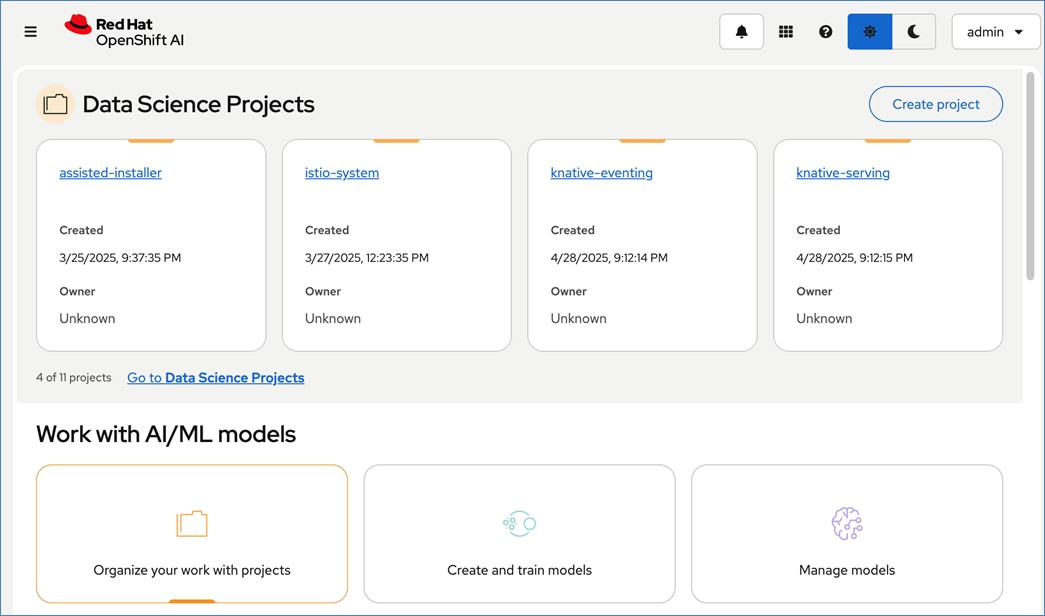Click the Red Hat OpenShift AI logo
This screenshot has height=616, width=1045.
(124, 31)
